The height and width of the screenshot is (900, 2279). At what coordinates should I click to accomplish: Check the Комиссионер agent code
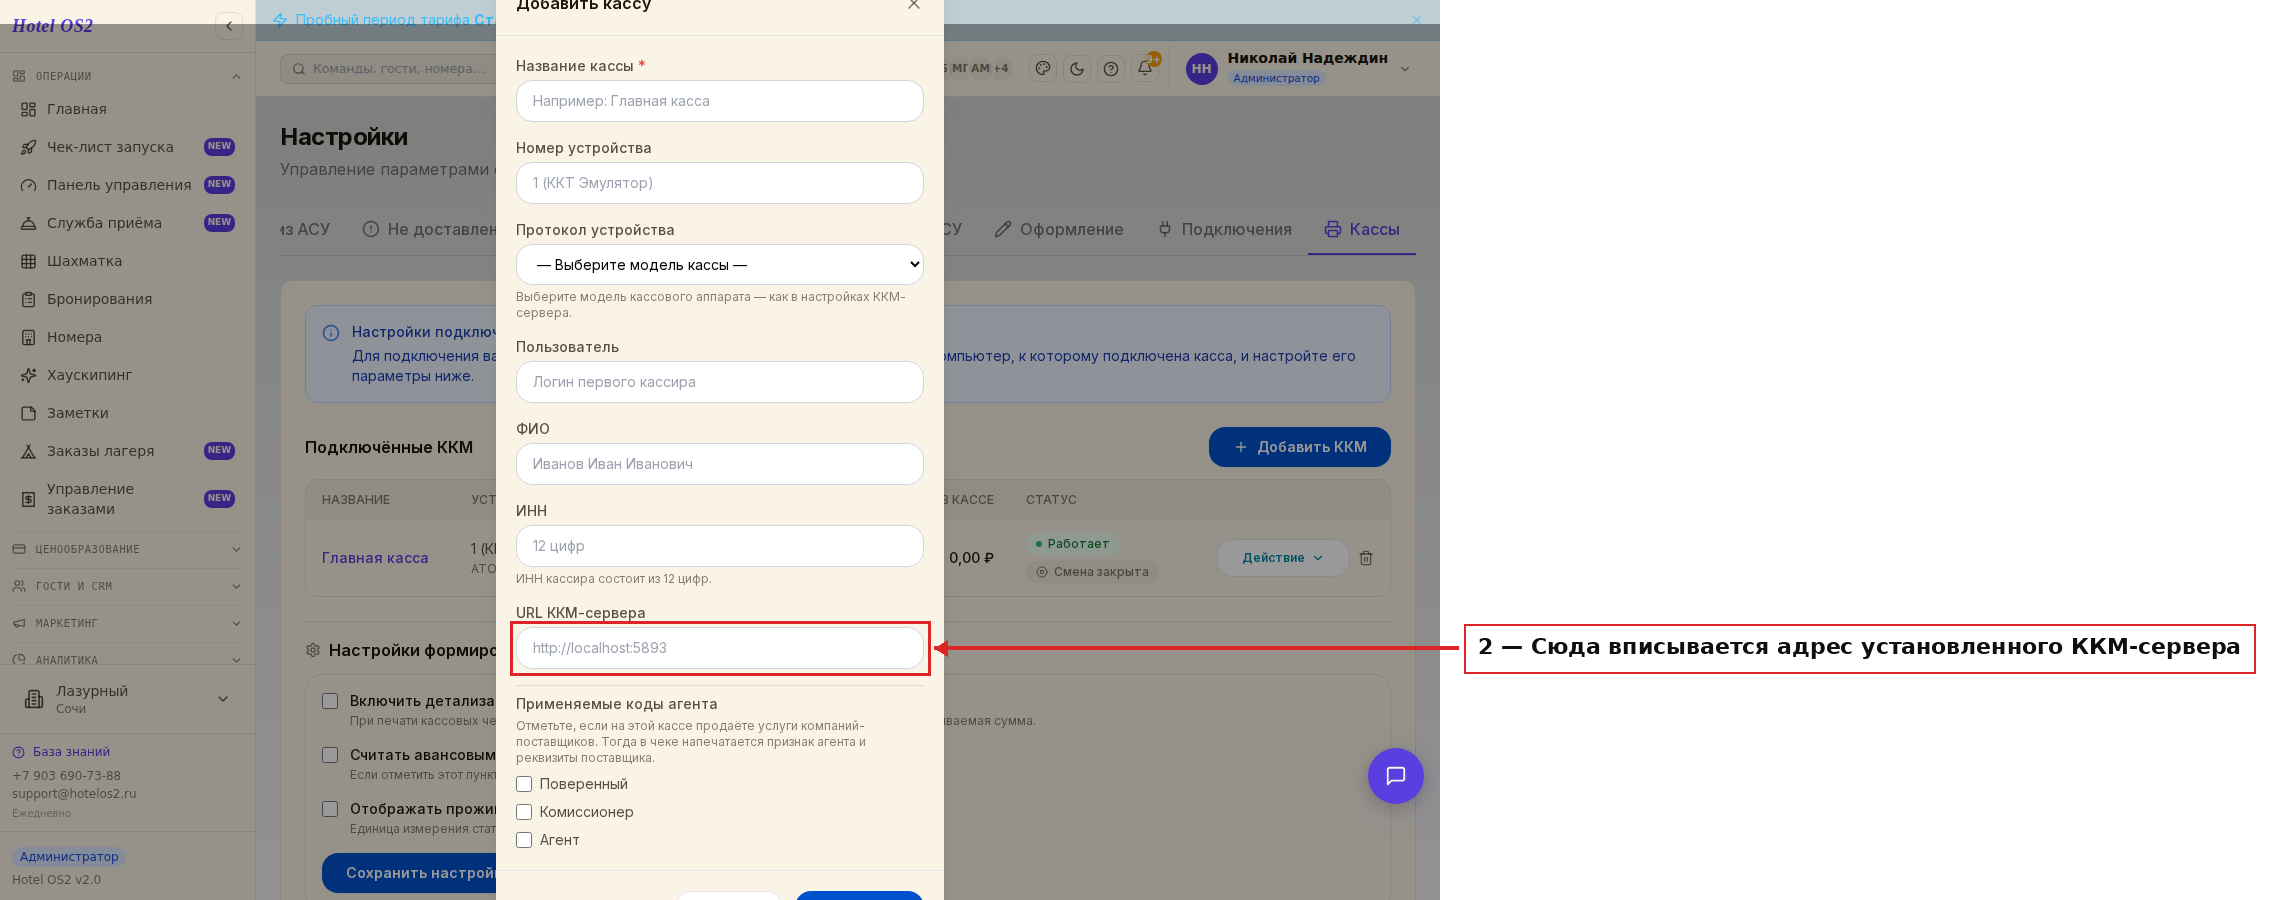point(524,812)
